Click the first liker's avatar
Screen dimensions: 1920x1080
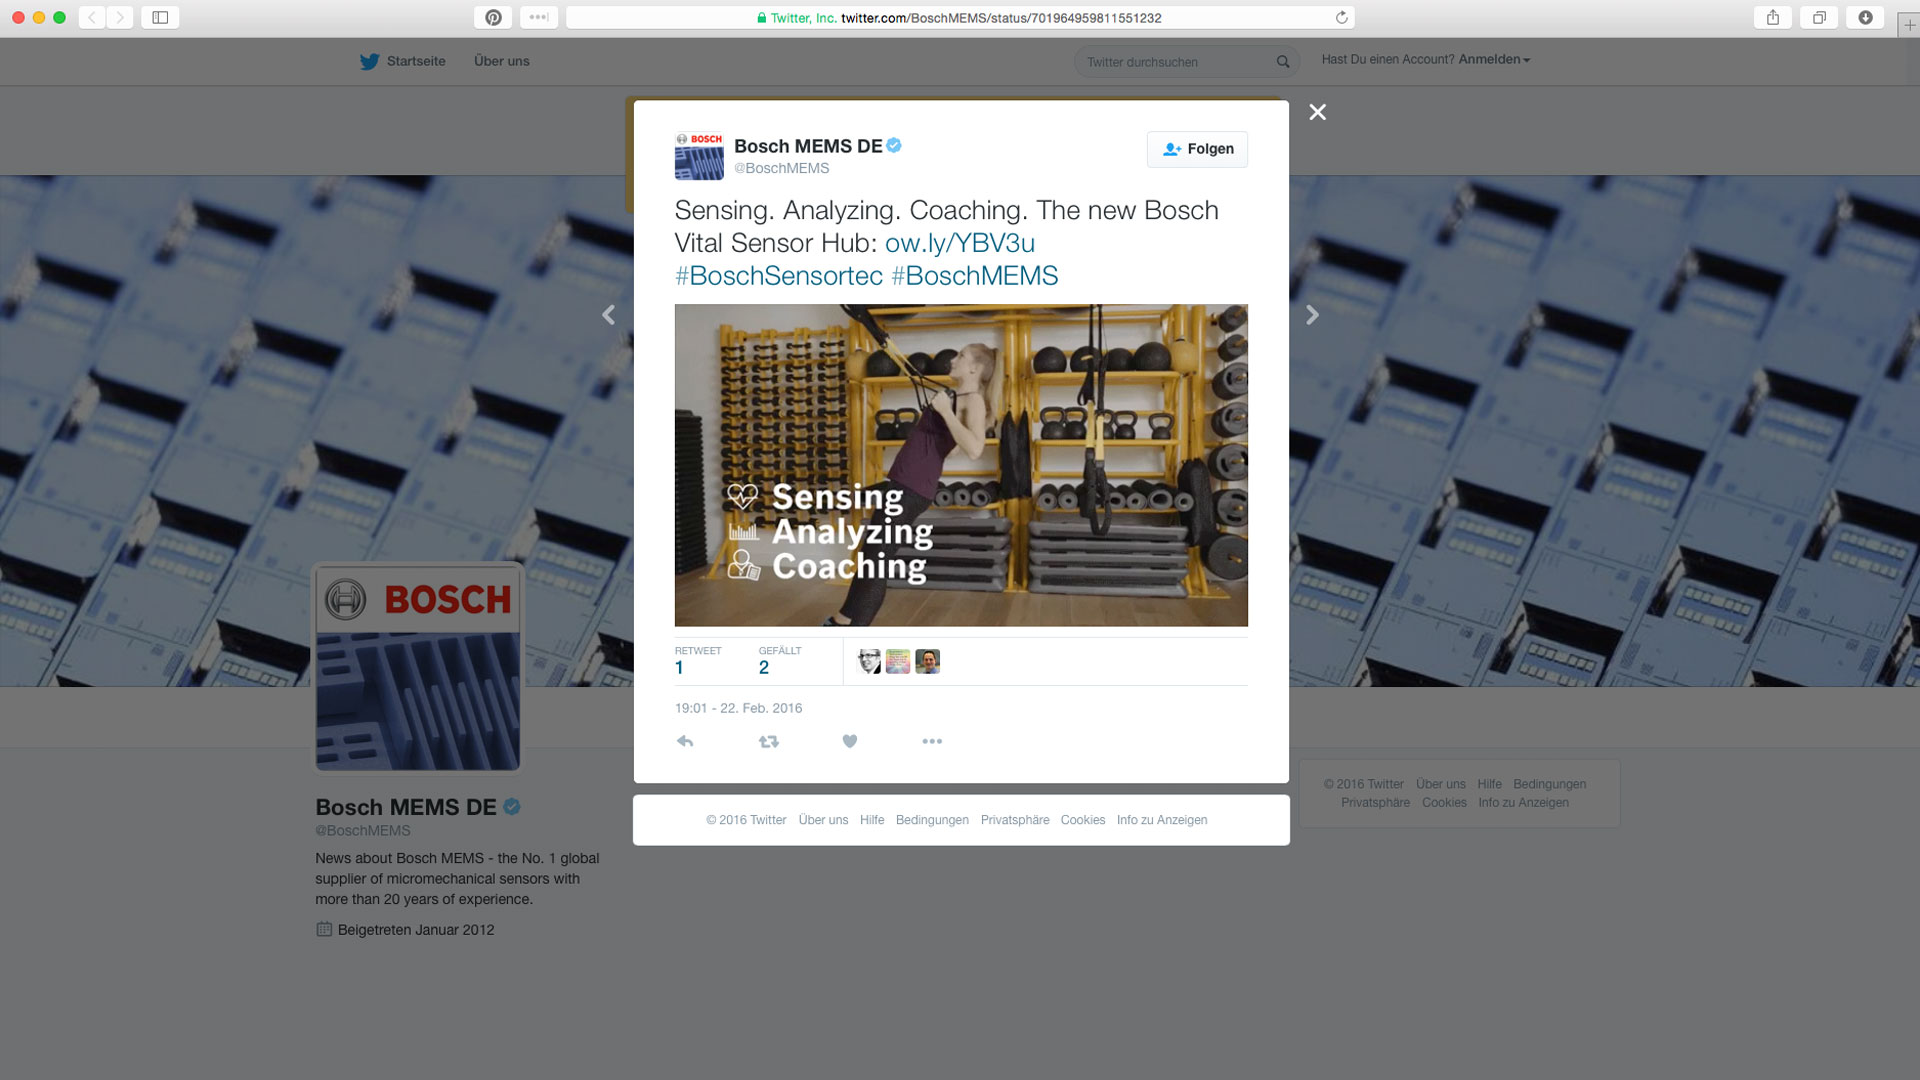coord(869,661)
